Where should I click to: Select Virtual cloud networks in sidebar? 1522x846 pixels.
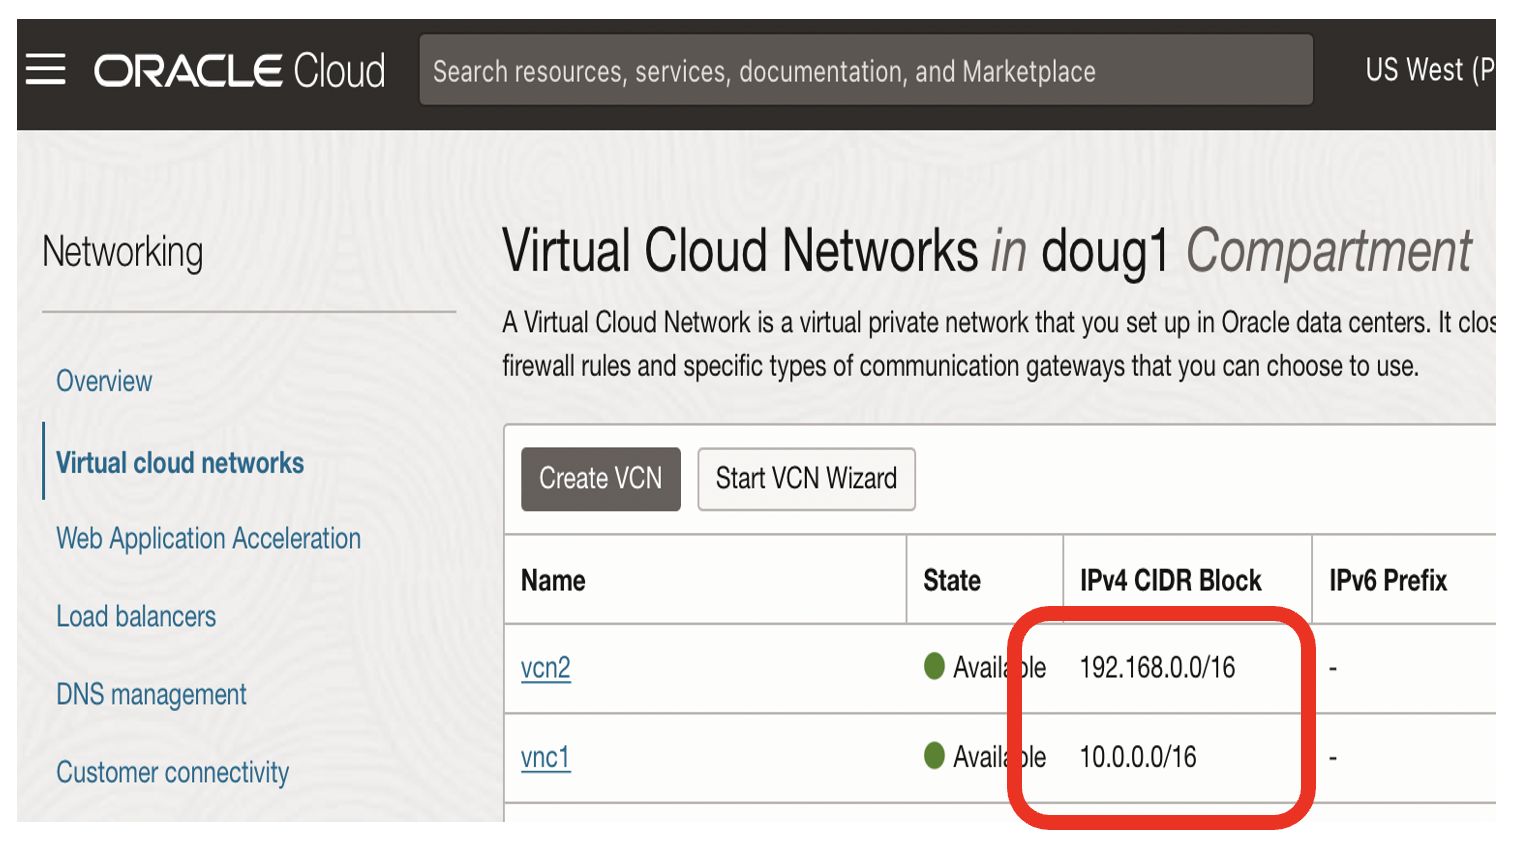(180, 463)
